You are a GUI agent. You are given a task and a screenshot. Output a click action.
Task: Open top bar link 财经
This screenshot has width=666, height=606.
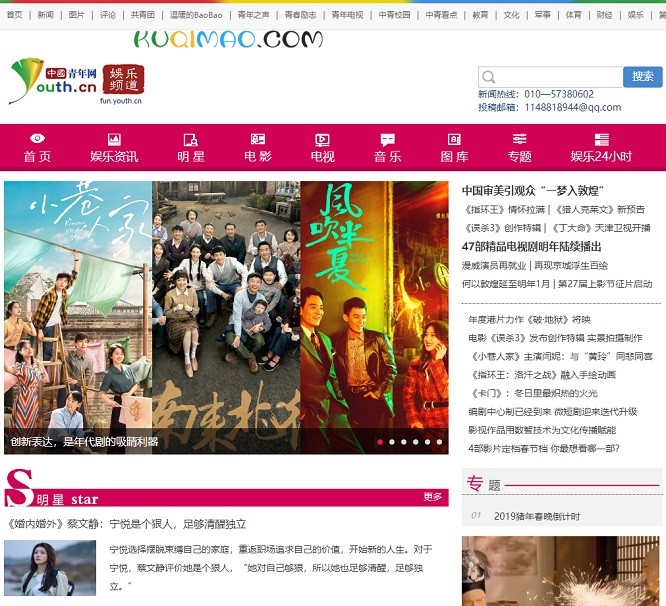[x=604, y=15]
